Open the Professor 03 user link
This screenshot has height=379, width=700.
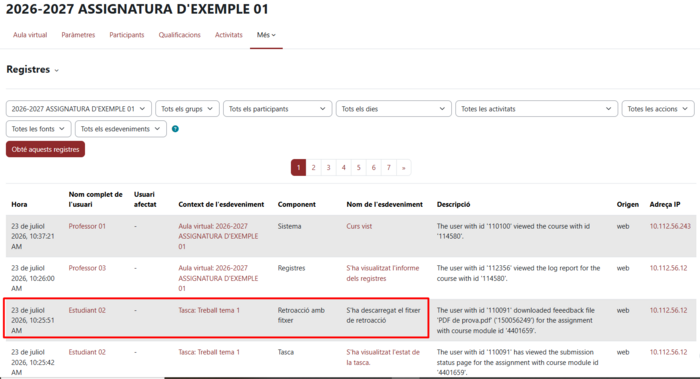coord(87,268)
